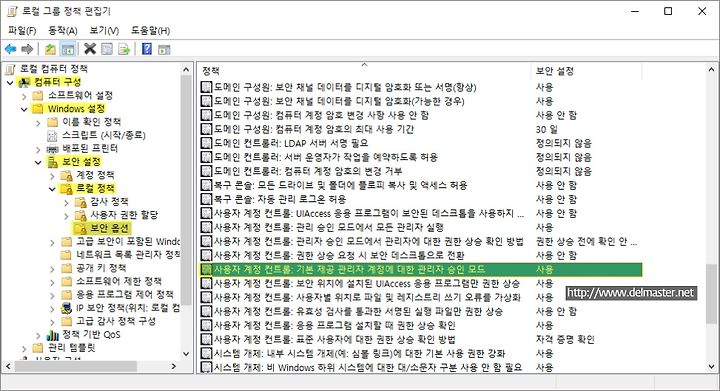Select 보안 옵션 in the tree

pos(109,228)
